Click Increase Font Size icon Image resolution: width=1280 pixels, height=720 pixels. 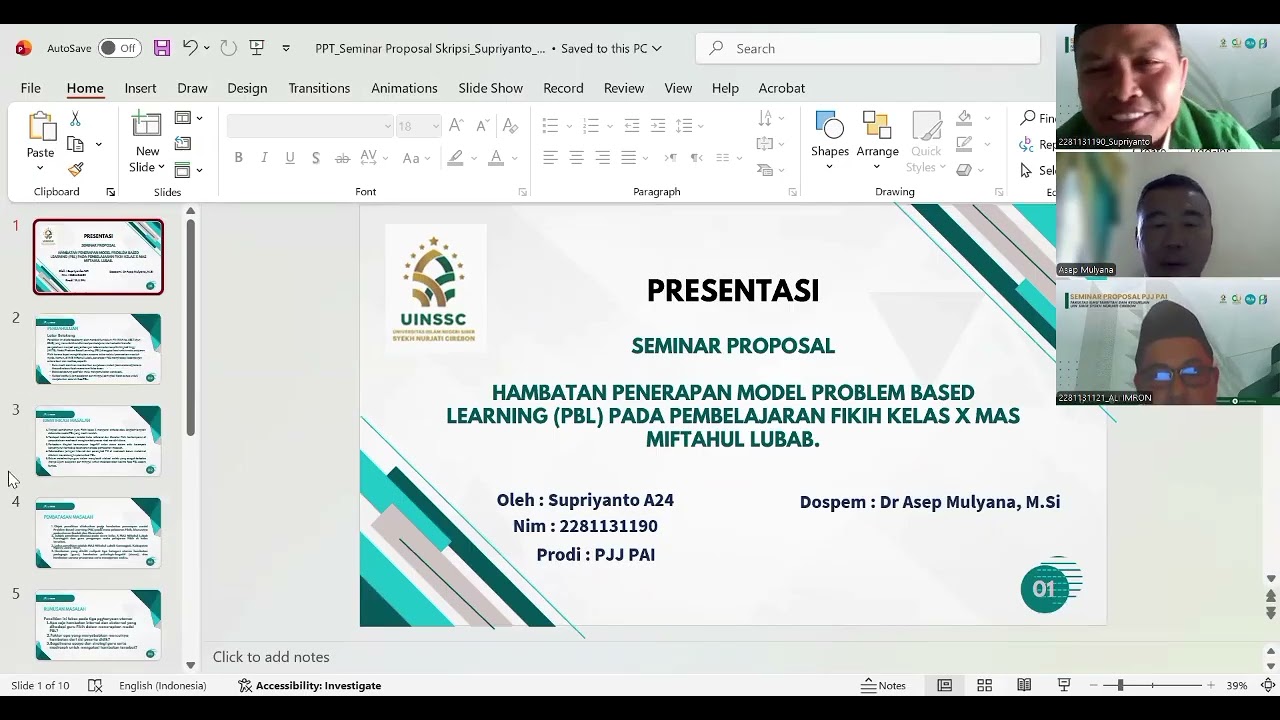(456, 126)
